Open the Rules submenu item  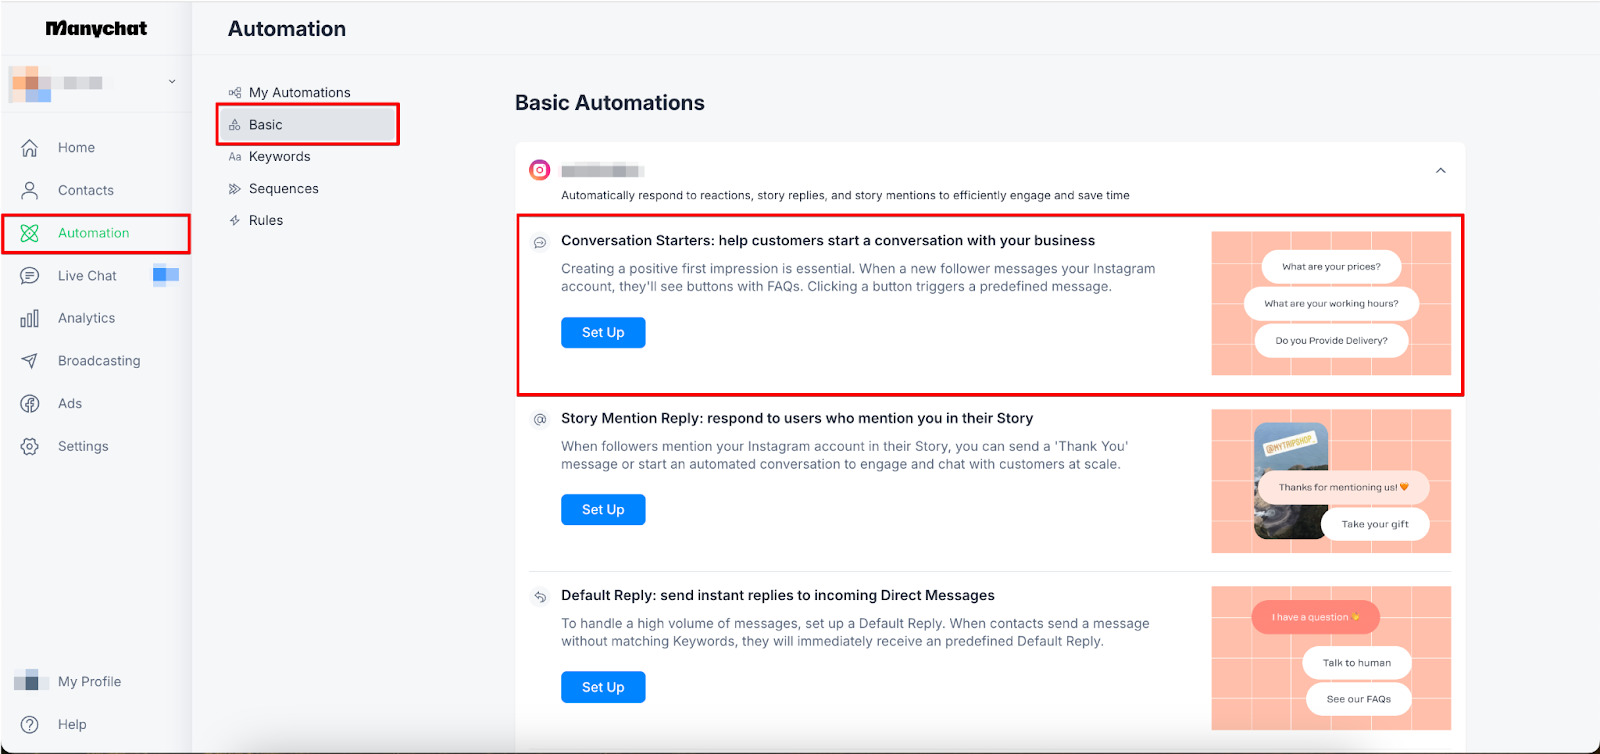point(265,221)
